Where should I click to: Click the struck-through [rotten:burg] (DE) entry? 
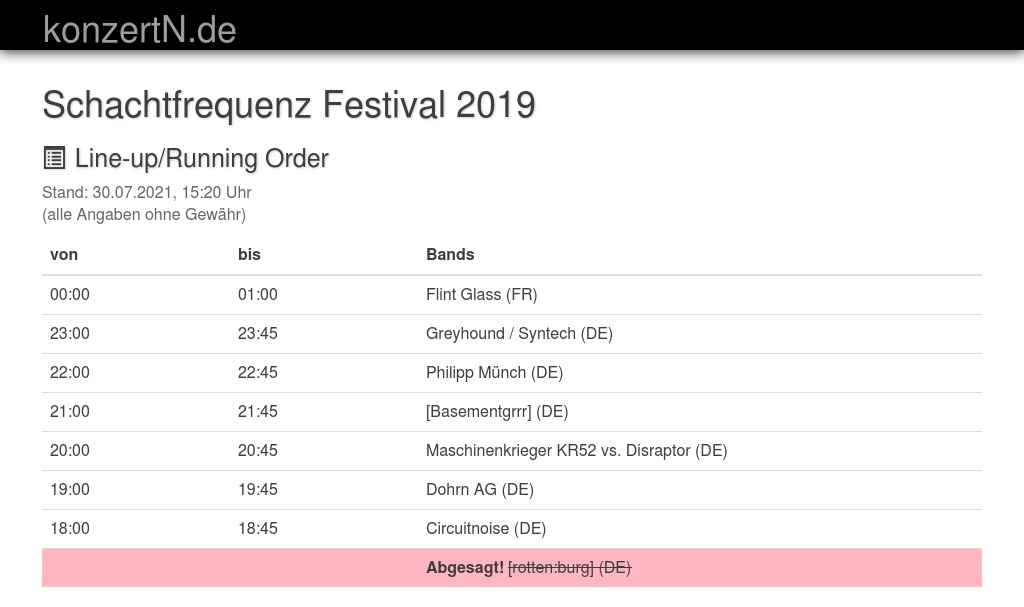click(x=569, y=567)
